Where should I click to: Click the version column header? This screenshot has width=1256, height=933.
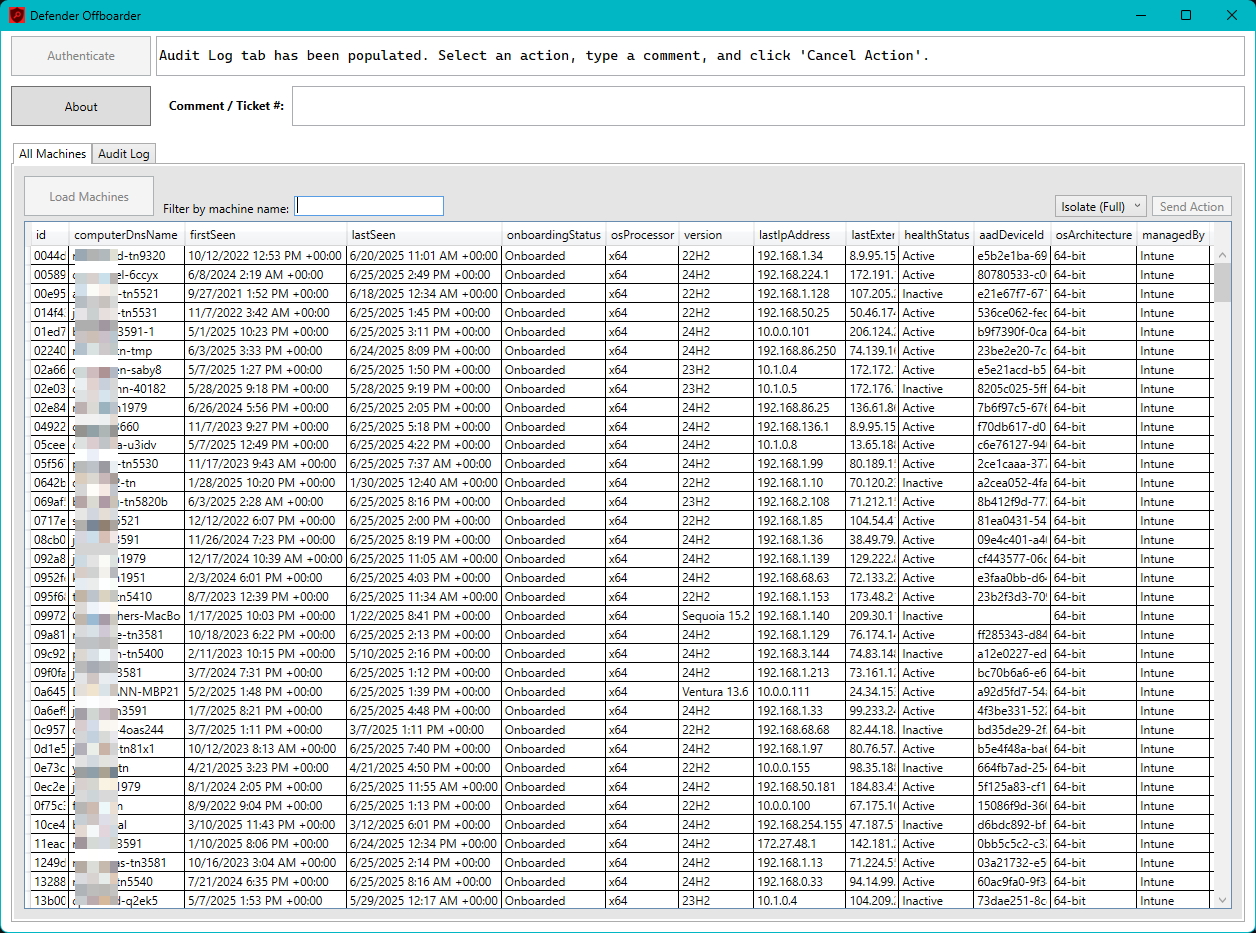(x=717, y=235)
